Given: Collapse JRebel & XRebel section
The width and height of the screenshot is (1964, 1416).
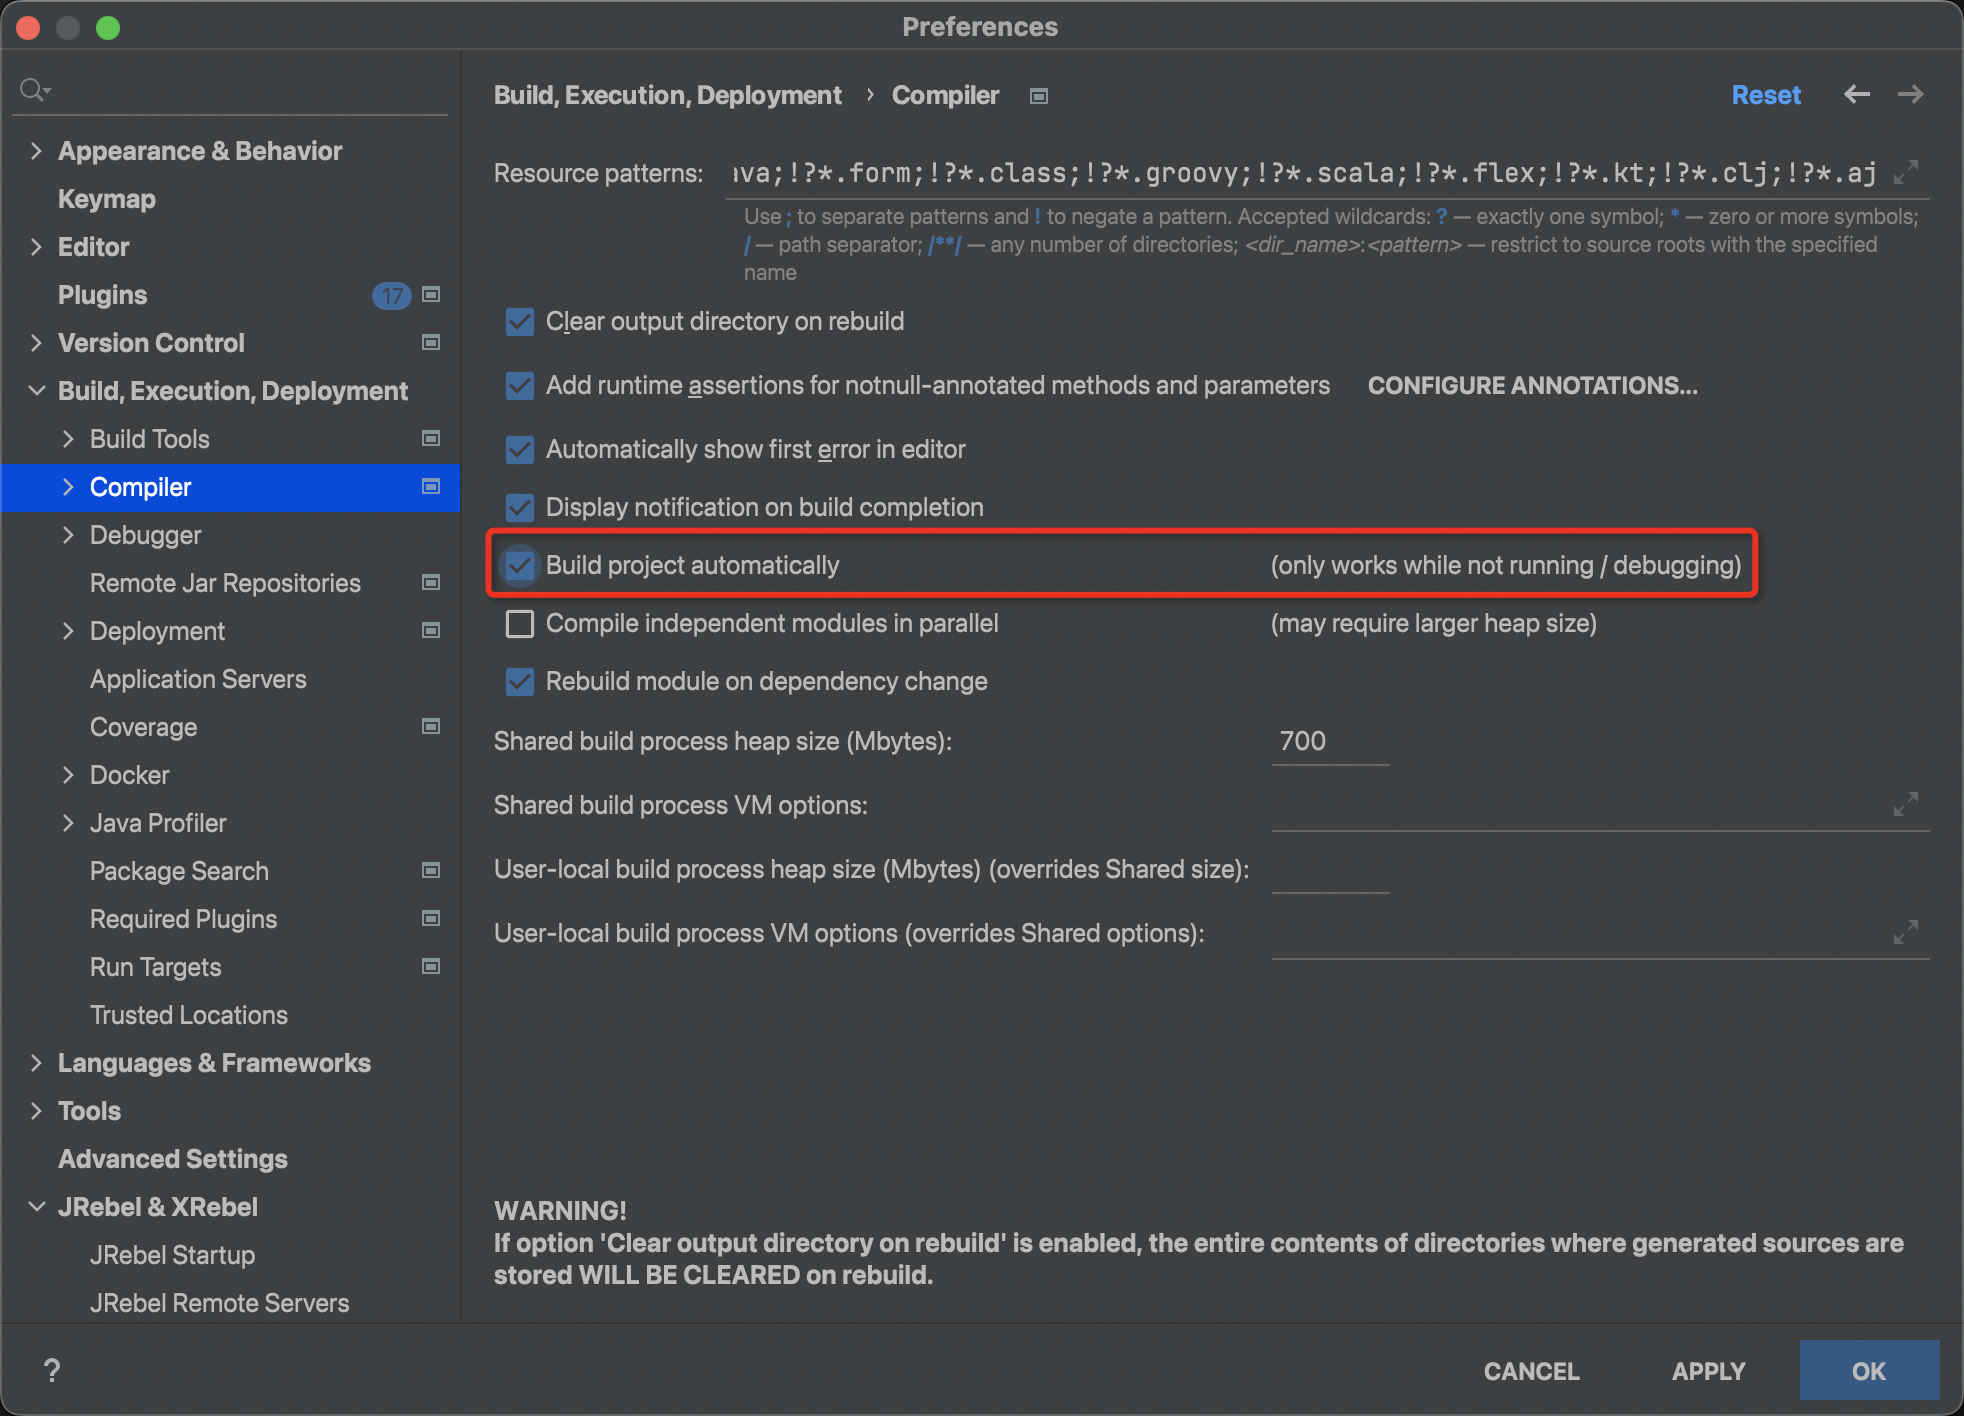Looking at the screenshot, I should [x=36, y=1207].
